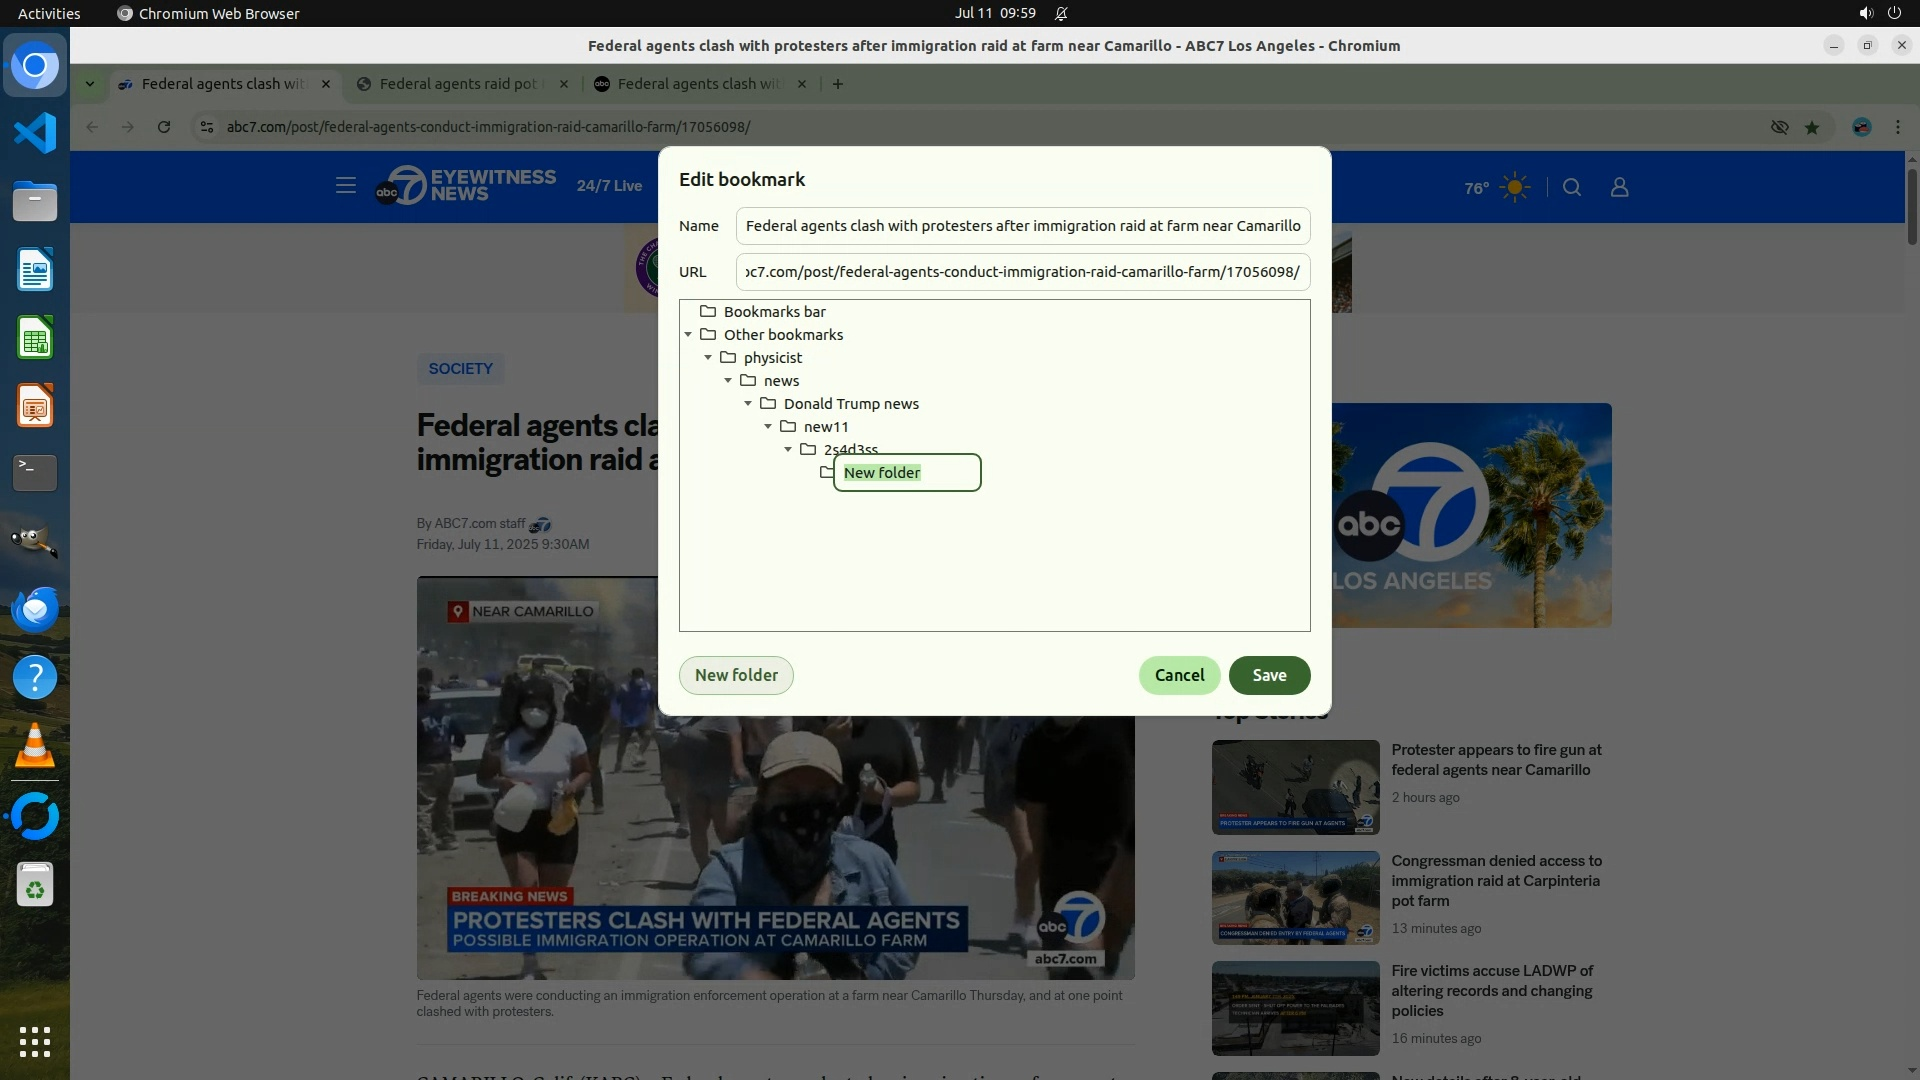Cancel the Edit bookmark dialog
Screen dimensions: 1920x1080
click(1179, 675)
